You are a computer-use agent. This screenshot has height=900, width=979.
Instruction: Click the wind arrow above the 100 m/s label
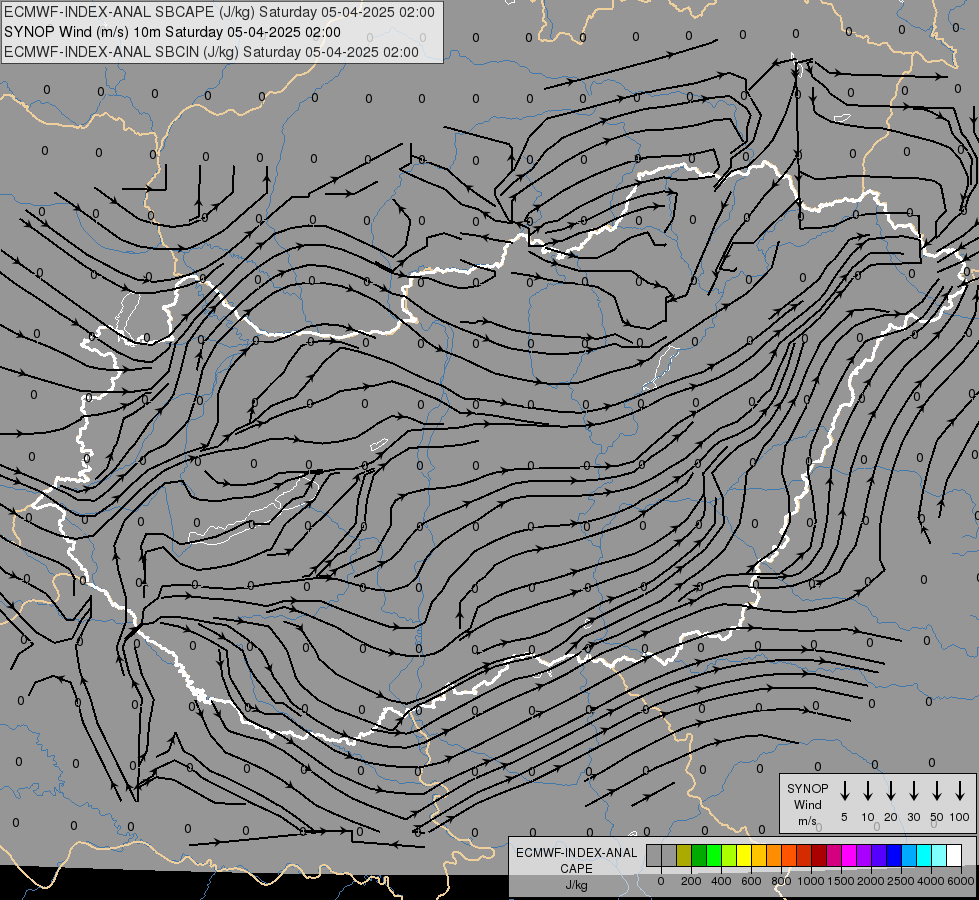point(960,791)
